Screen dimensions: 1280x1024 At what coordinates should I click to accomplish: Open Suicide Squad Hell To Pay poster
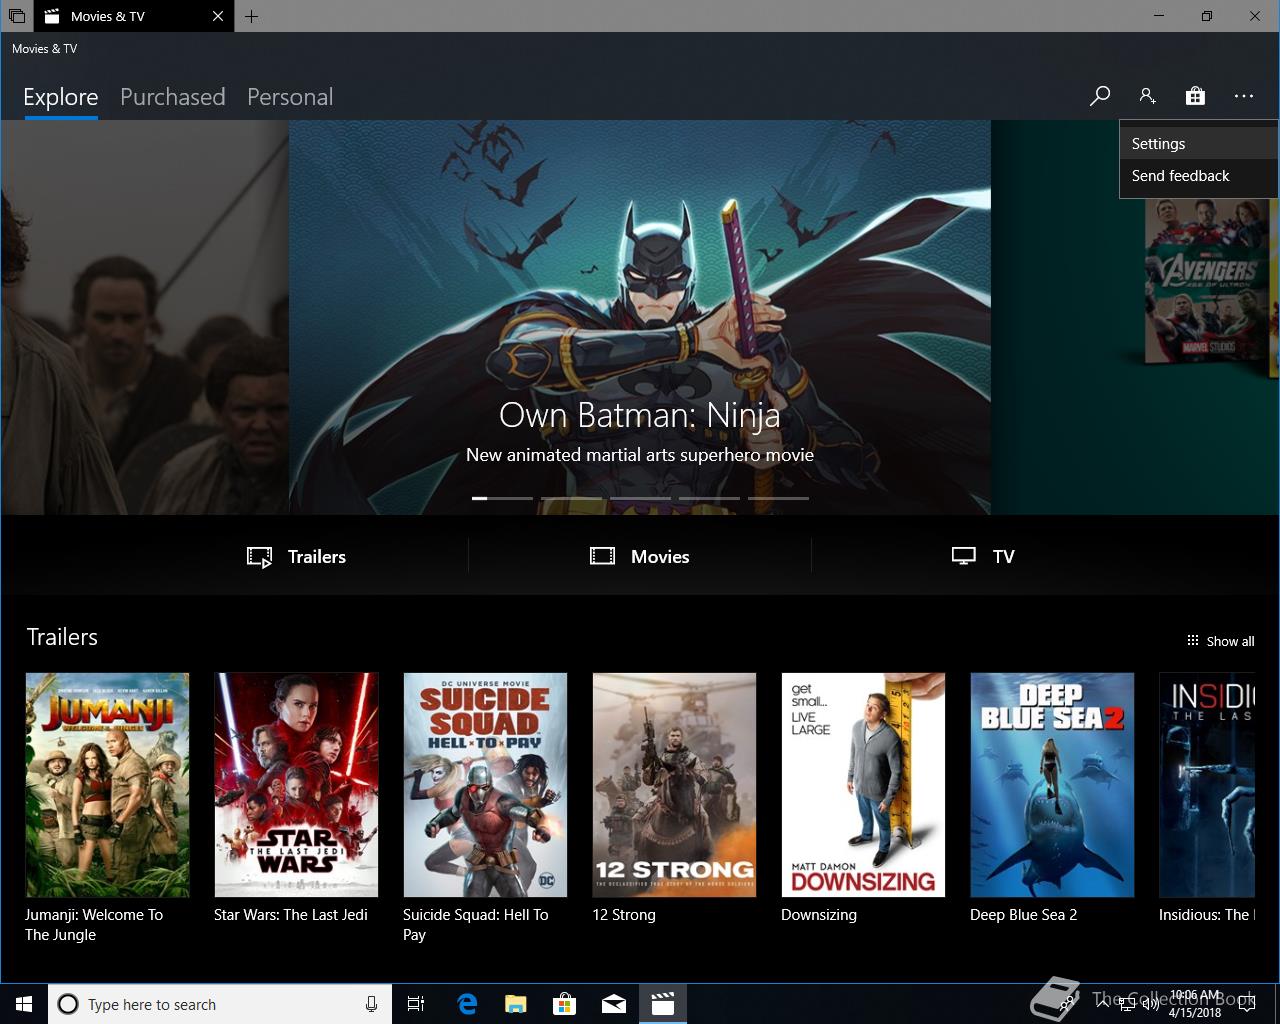(x=485, y=785)
